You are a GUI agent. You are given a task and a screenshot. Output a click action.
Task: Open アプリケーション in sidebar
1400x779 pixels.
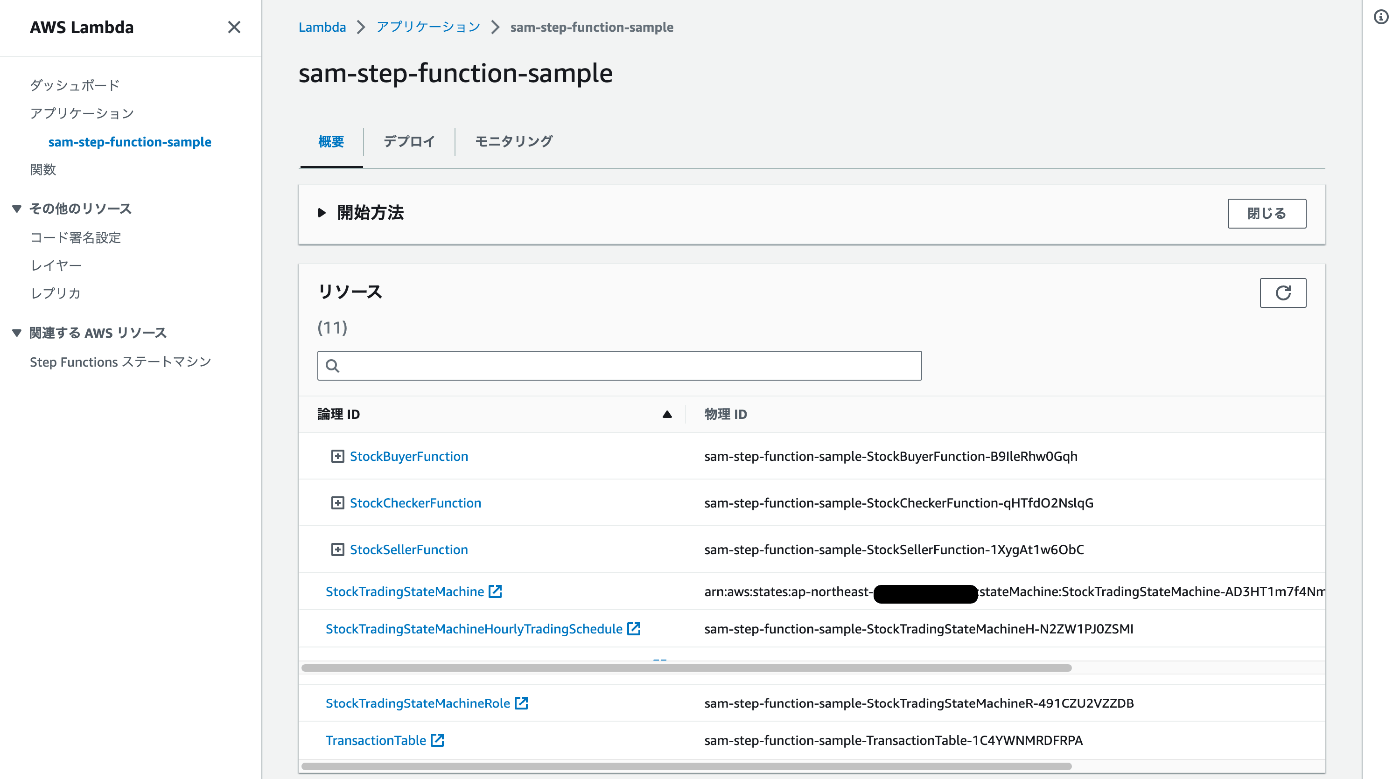click(x=82, y=114)
